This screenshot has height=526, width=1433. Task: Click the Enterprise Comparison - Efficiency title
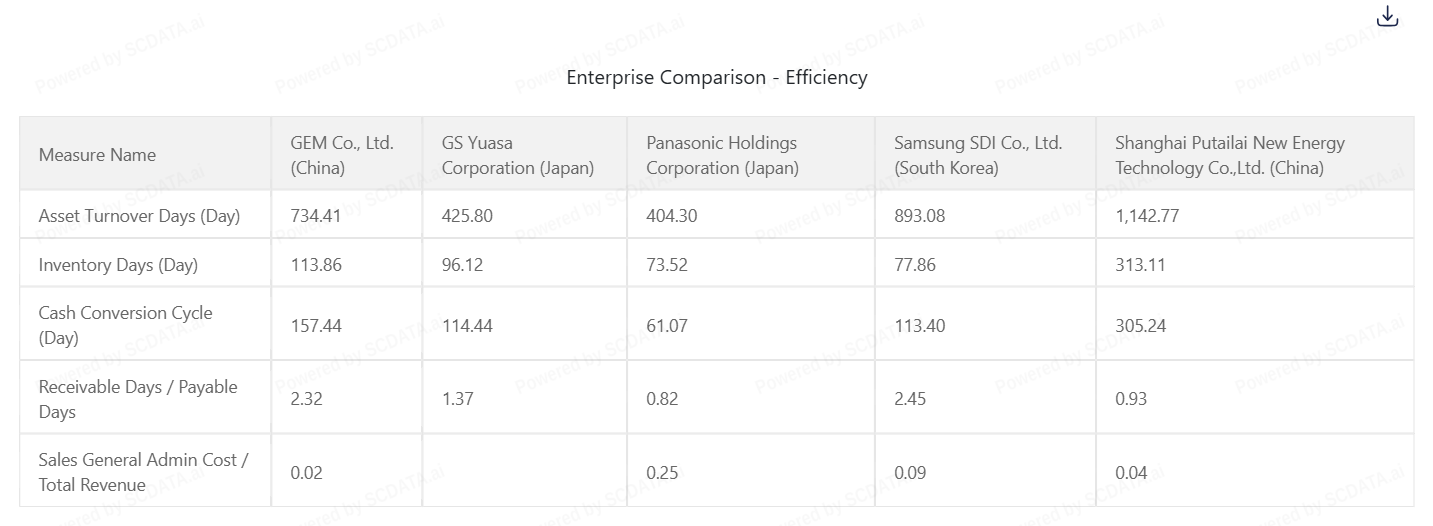(x=716, y=77)
